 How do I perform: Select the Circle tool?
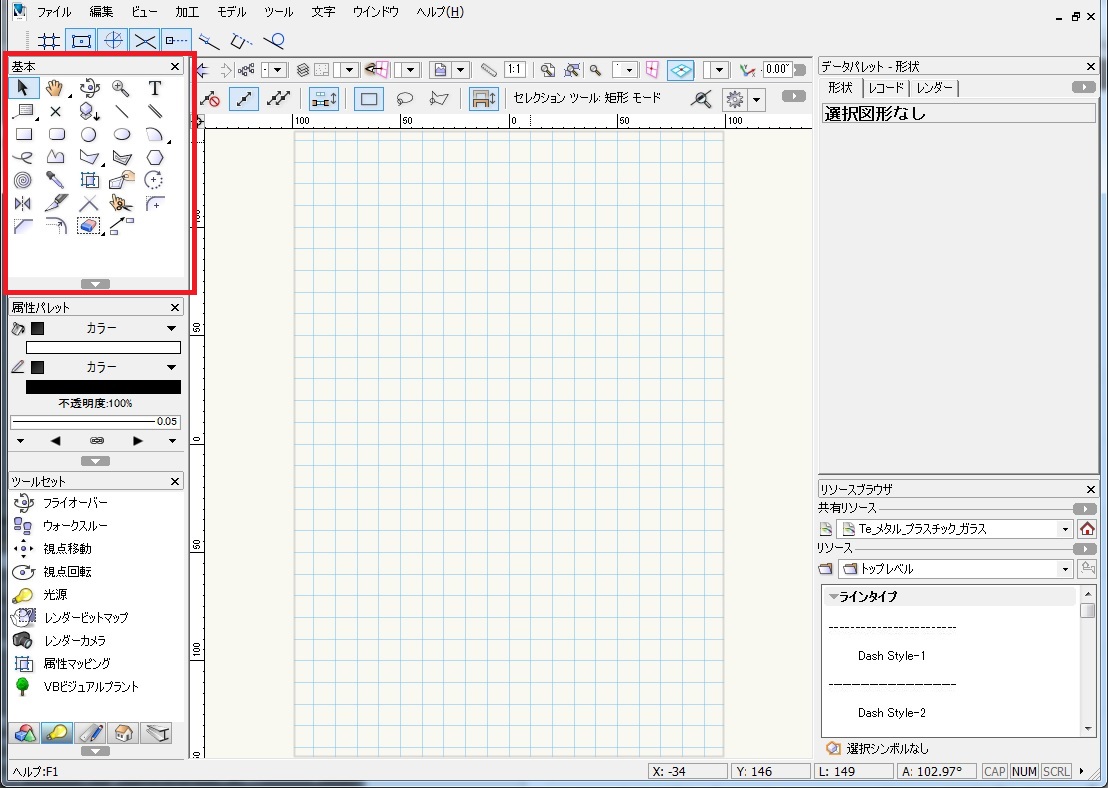pyautogui.click(x=88, y=134)
